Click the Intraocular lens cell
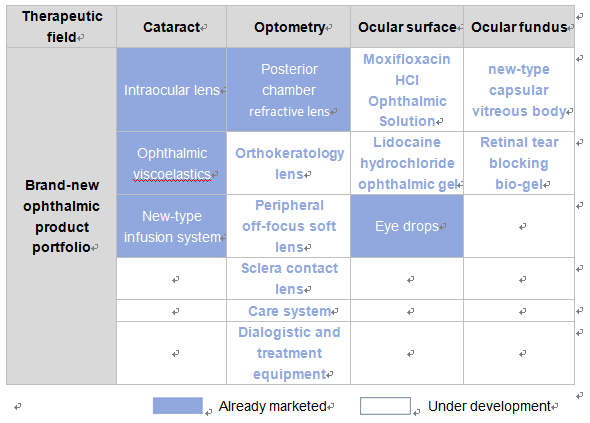 [x=172, y=90]
